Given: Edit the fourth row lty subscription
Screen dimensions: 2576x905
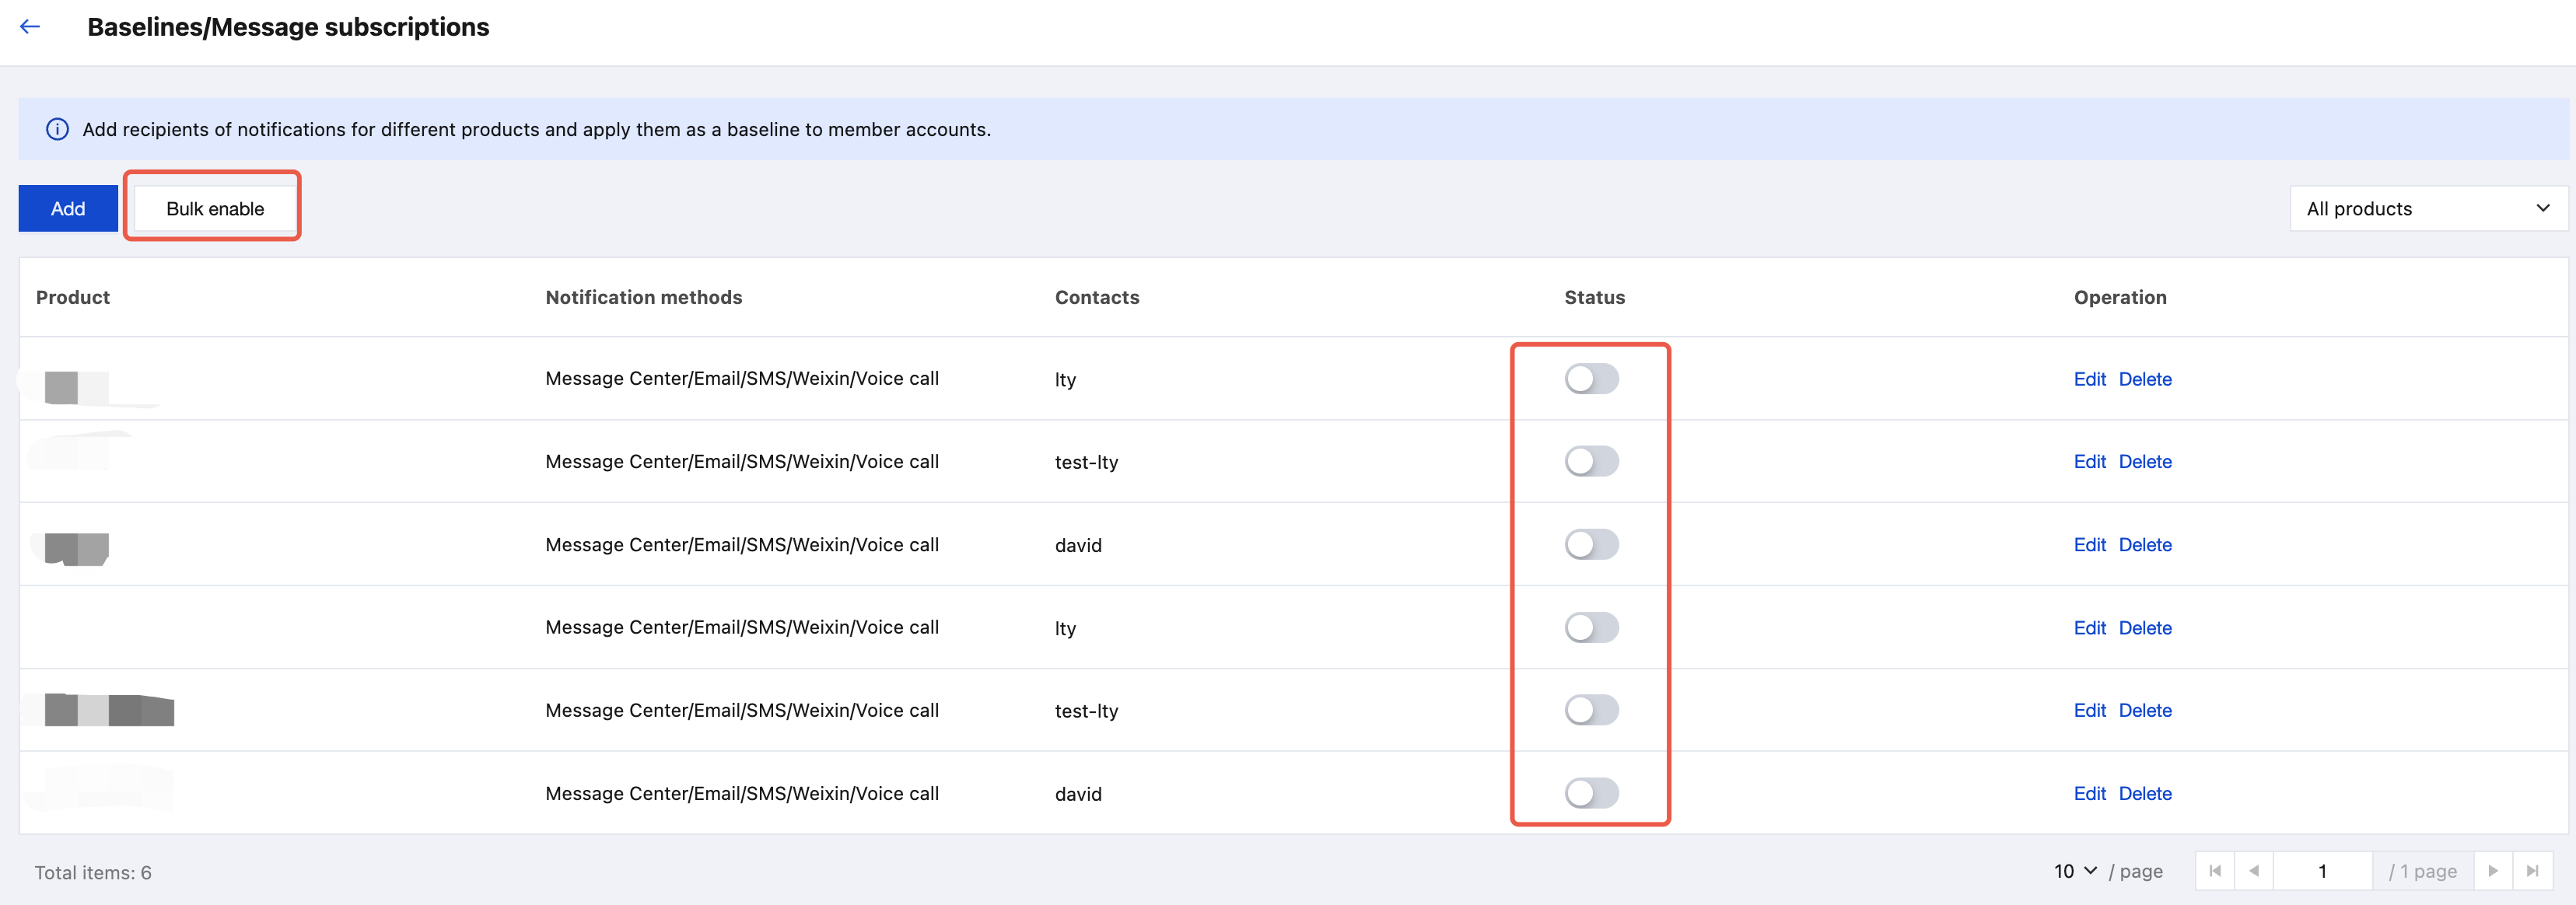Looking at the screenshot, I should [x=2088, y=628].
